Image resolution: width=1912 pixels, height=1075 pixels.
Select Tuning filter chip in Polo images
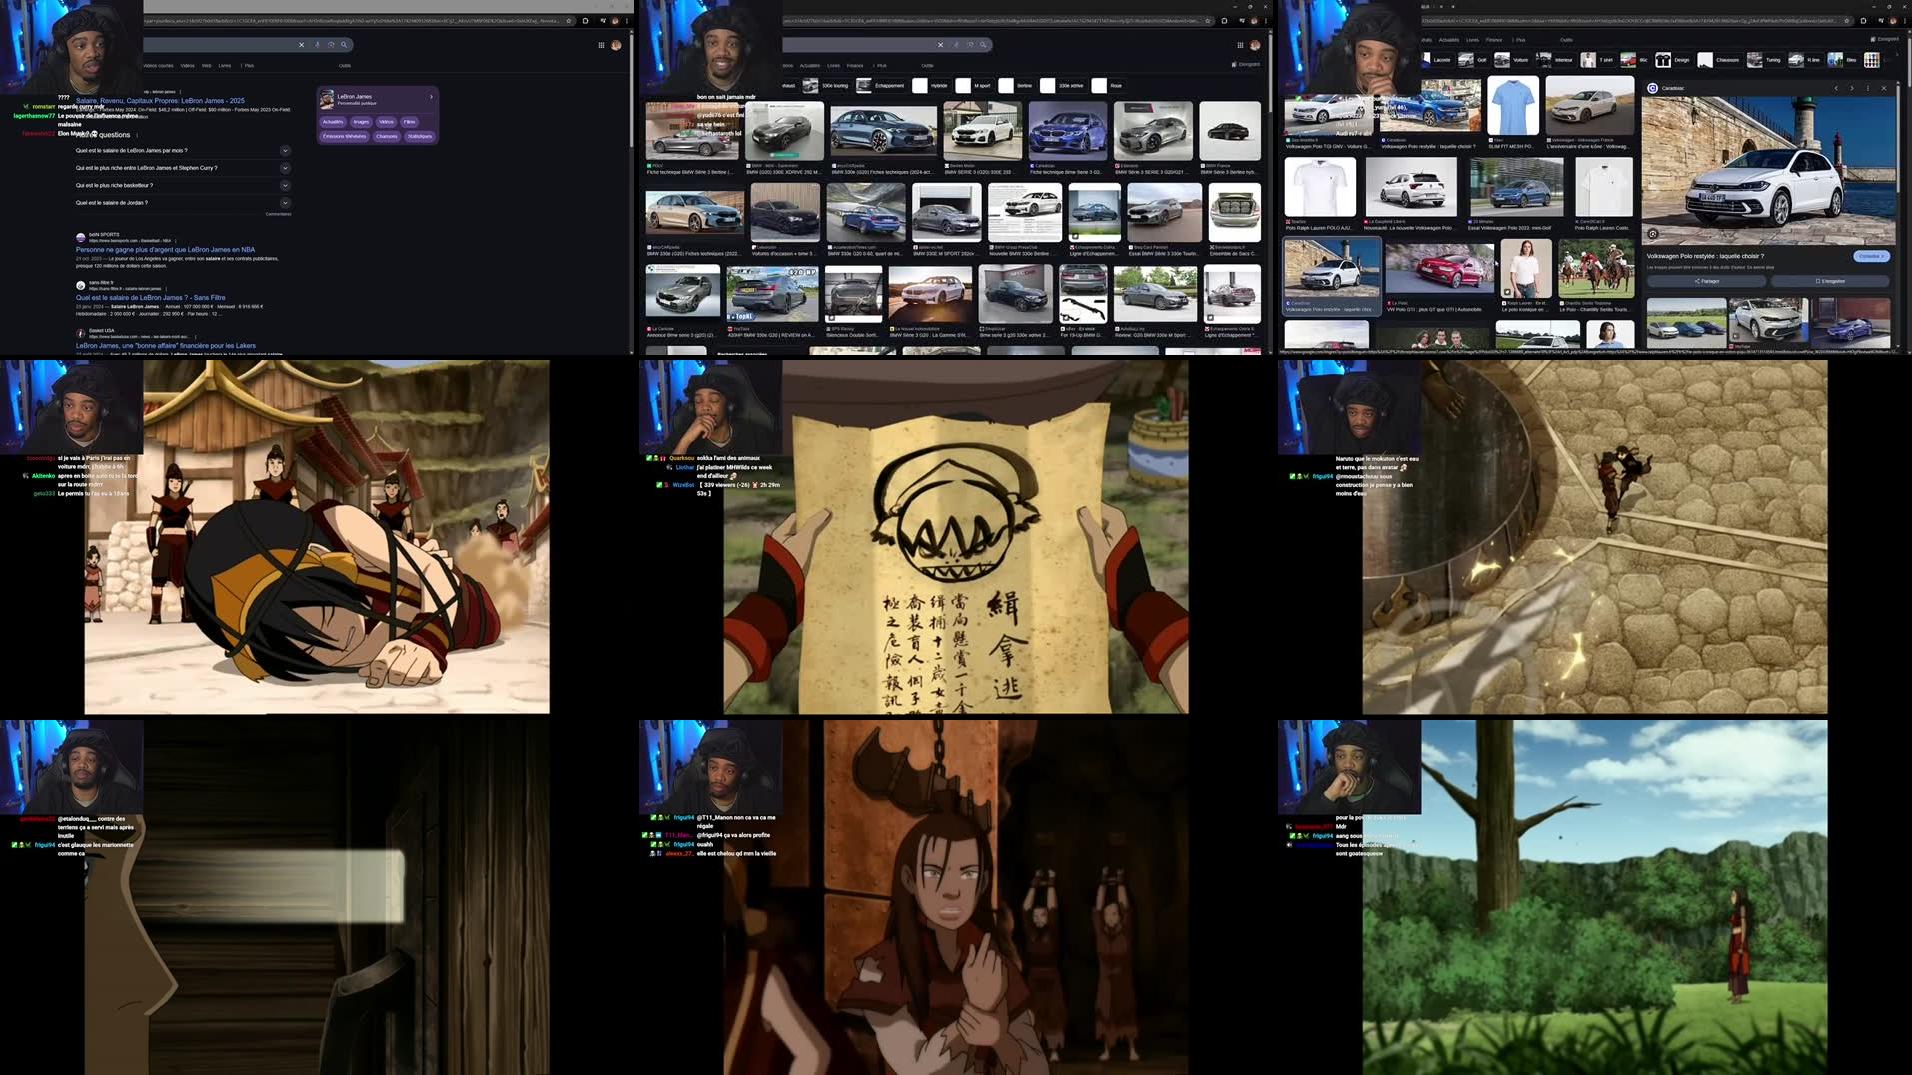[1764, 60]
